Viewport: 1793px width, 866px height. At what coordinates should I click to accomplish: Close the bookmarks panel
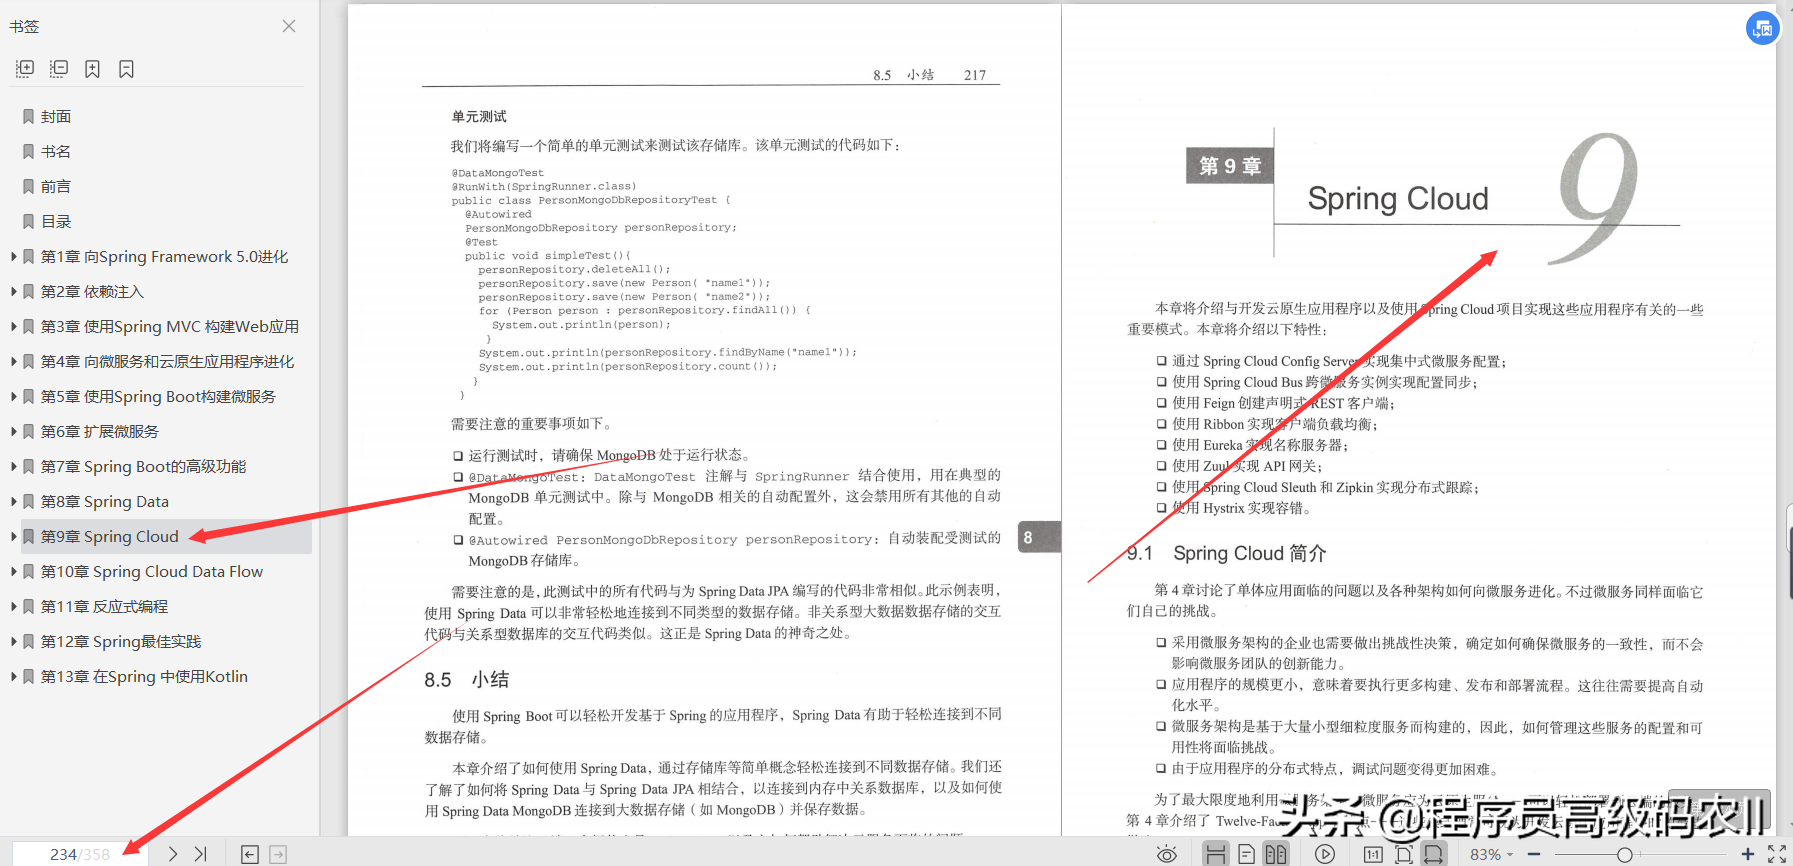(289, 26)
